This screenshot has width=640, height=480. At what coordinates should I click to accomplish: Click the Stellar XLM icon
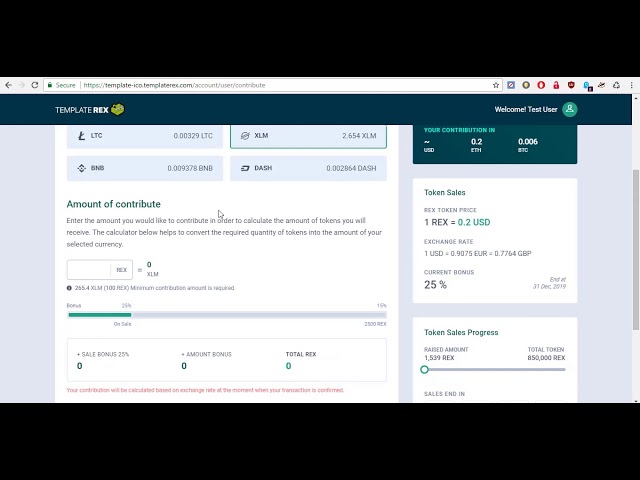pos(245,136)
